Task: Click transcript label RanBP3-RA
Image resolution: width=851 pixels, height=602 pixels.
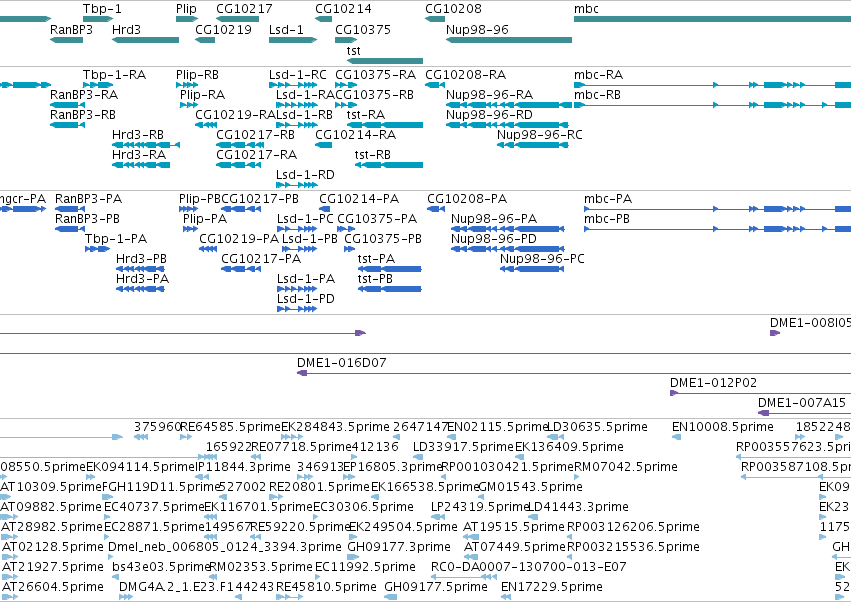Action: pos(84,94)
